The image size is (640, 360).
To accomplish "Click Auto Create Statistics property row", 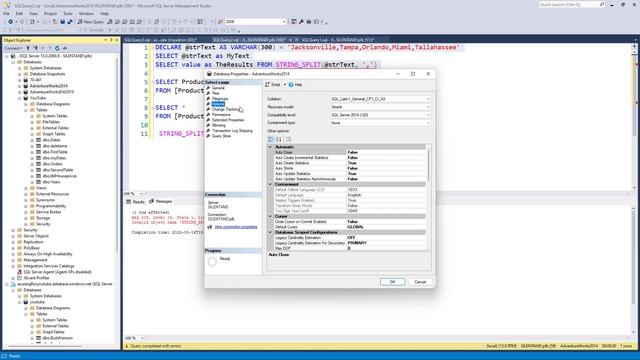I will [350, 163].
